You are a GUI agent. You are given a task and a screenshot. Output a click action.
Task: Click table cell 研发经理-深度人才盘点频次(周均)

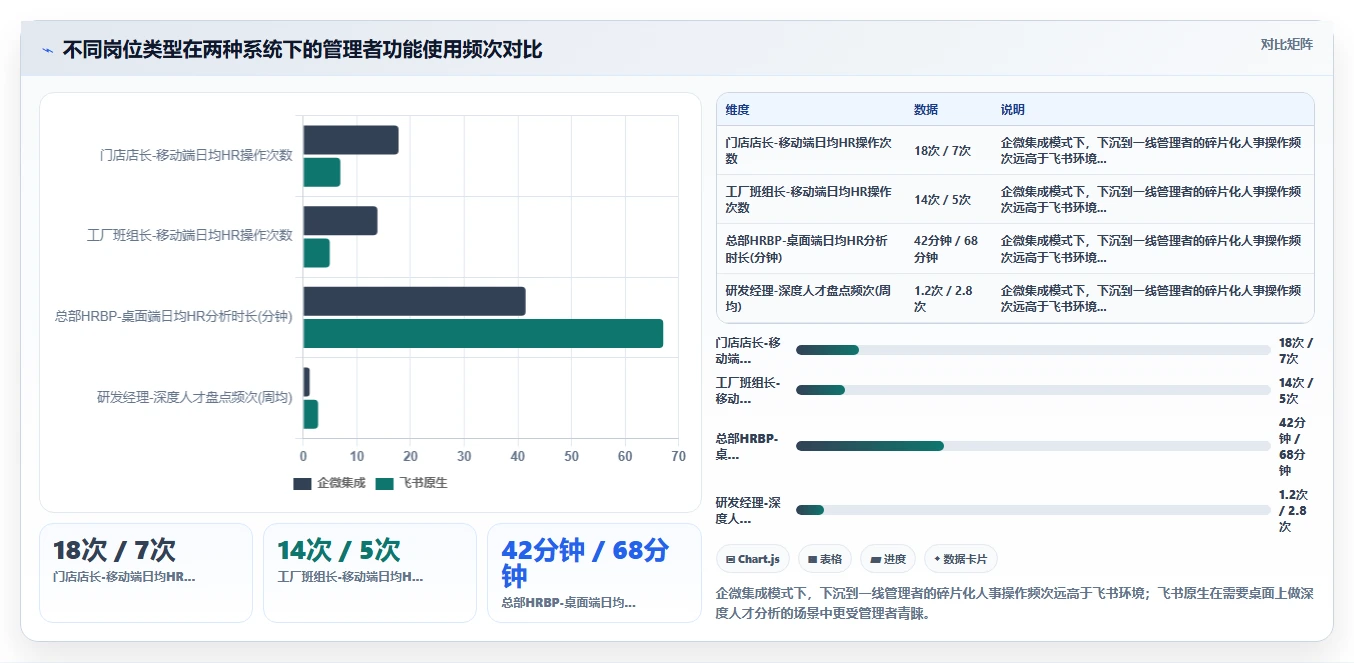(808, 298)
